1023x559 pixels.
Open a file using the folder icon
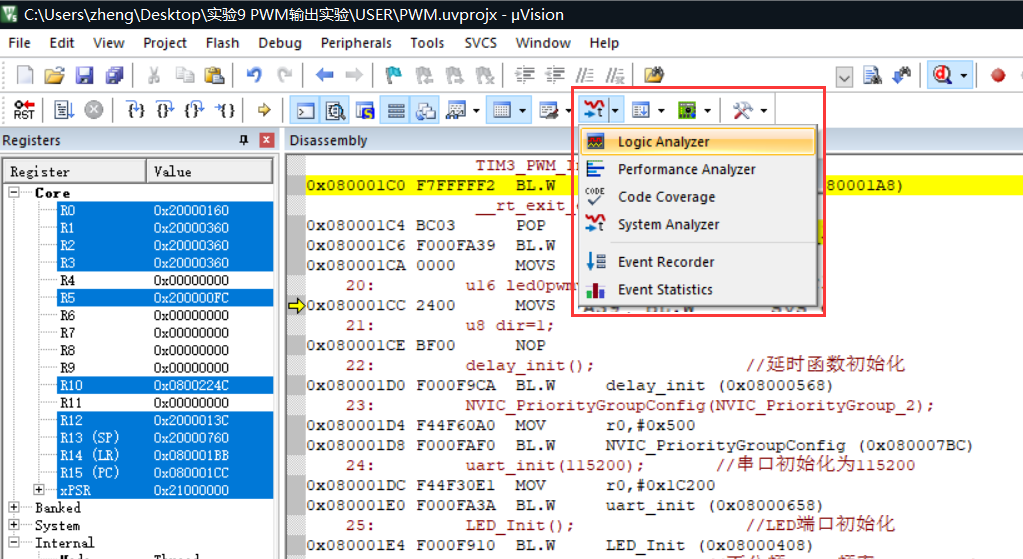[54, 76]
